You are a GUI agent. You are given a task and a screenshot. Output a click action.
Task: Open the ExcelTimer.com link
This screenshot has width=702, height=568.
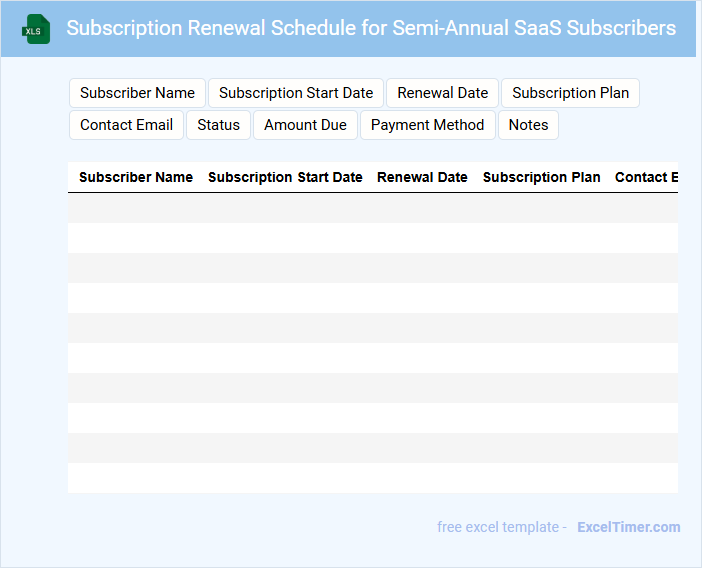(628, 527)
